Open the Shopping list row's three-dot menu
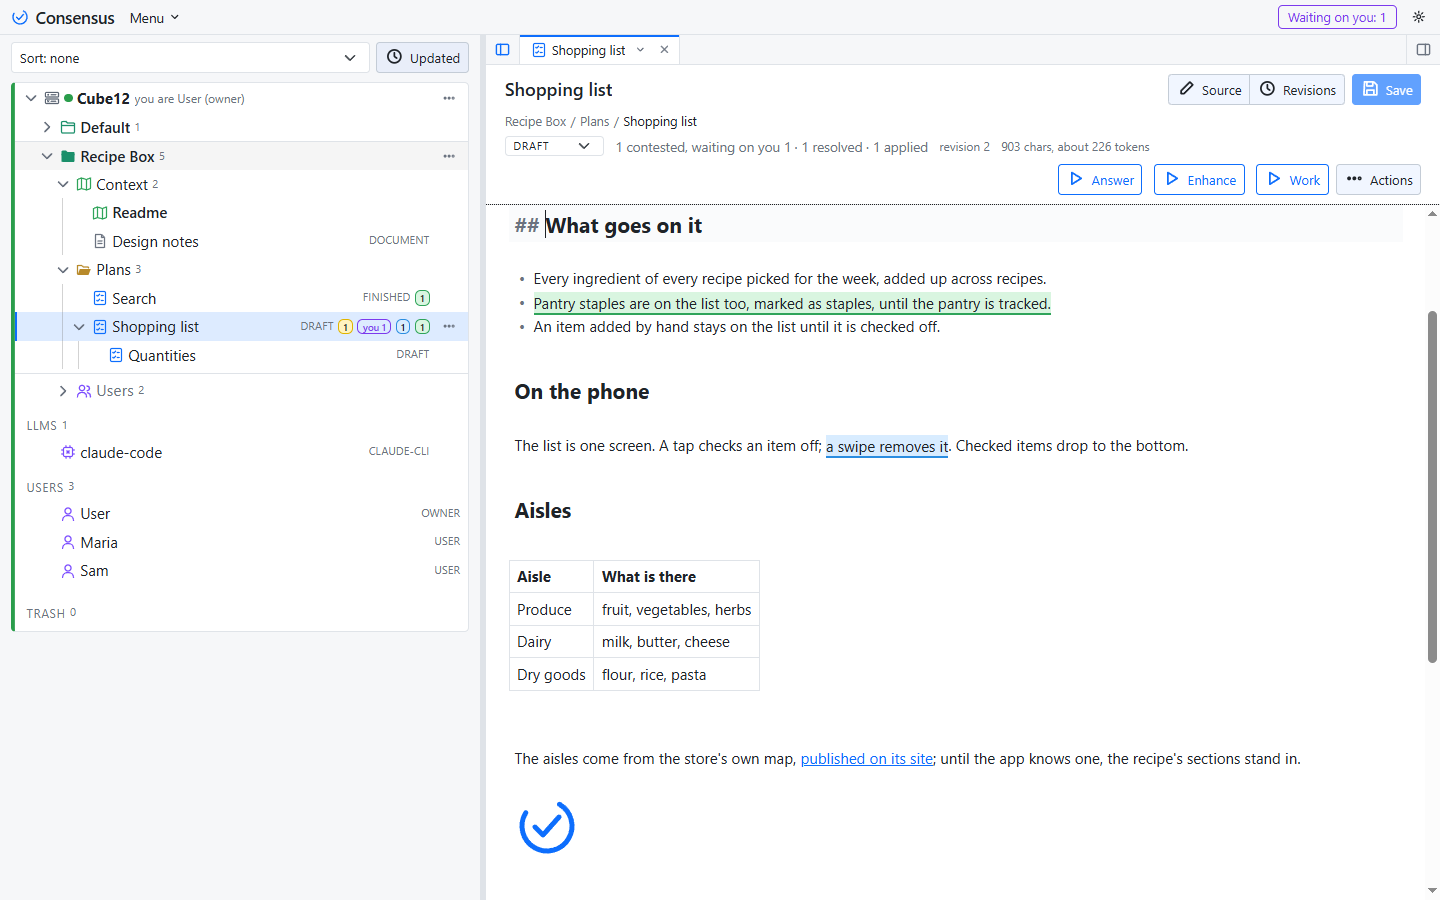Image resolution: width=1440 pixels, height=900 pixels. pos(449,326)
